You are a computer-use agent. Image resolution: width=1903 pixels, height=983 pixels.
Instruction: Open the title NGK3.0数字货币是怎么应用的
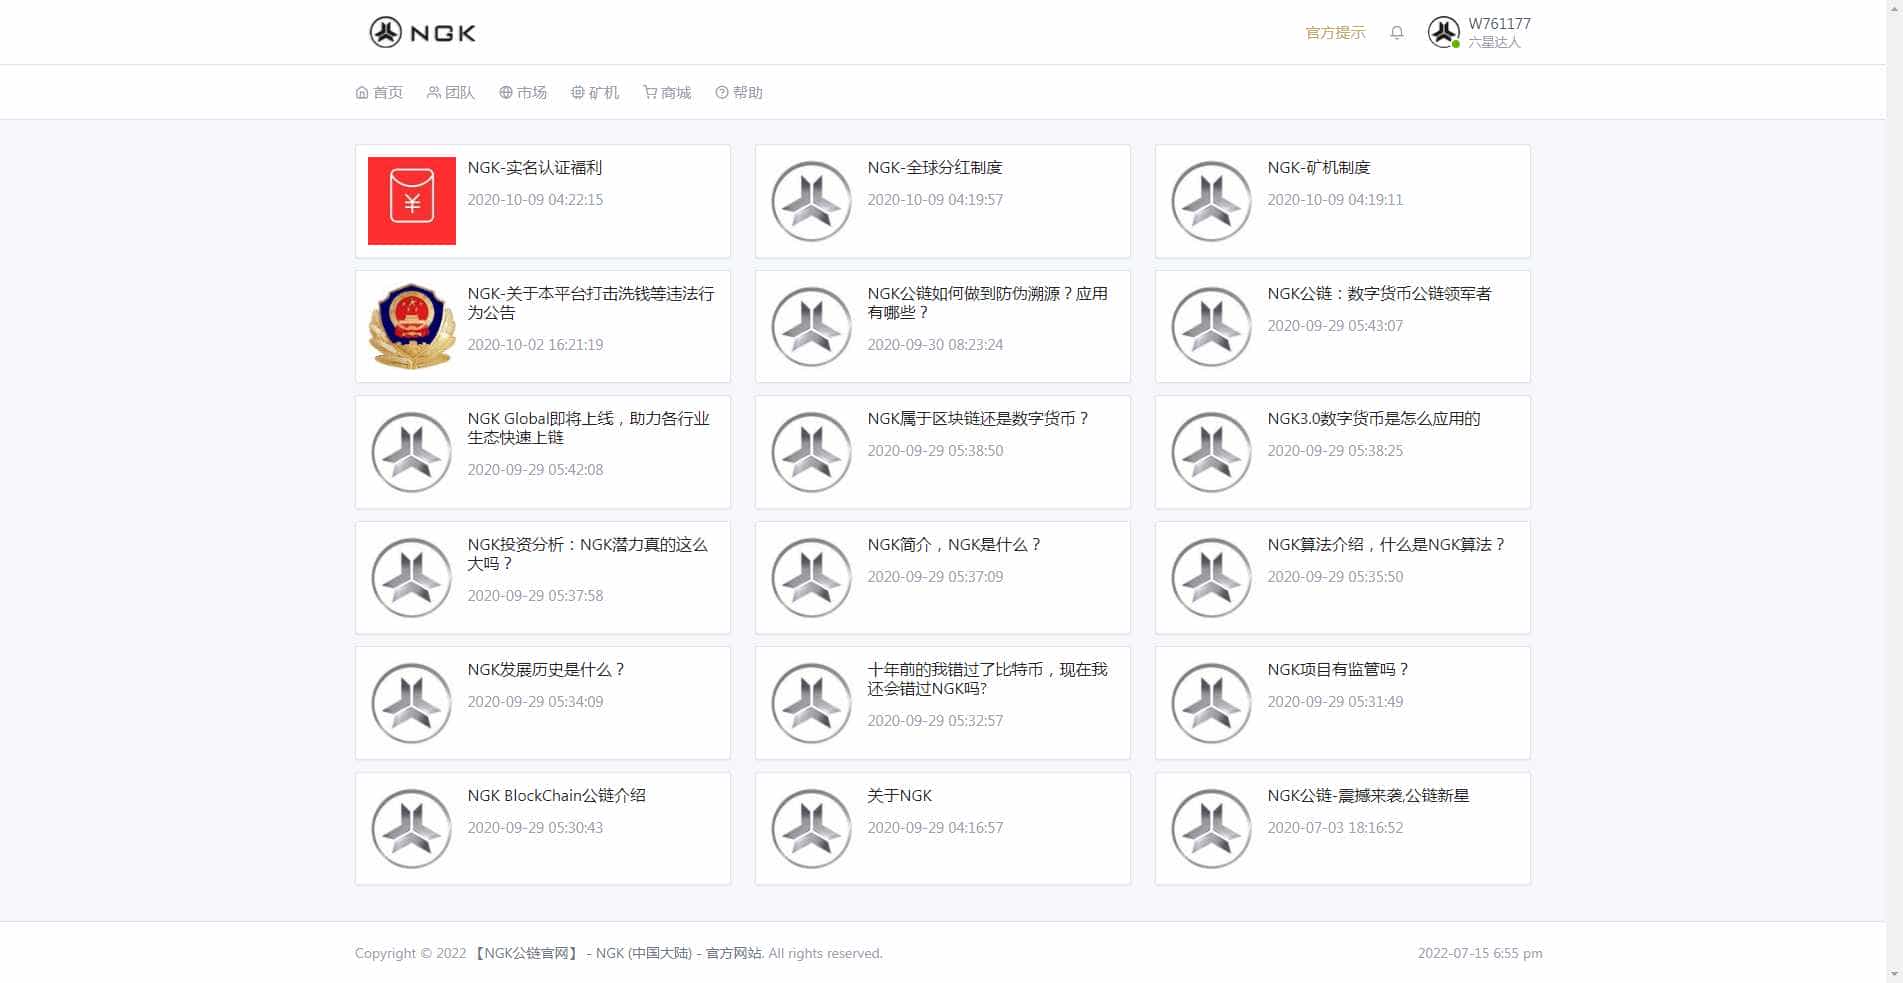(1374, 419)
